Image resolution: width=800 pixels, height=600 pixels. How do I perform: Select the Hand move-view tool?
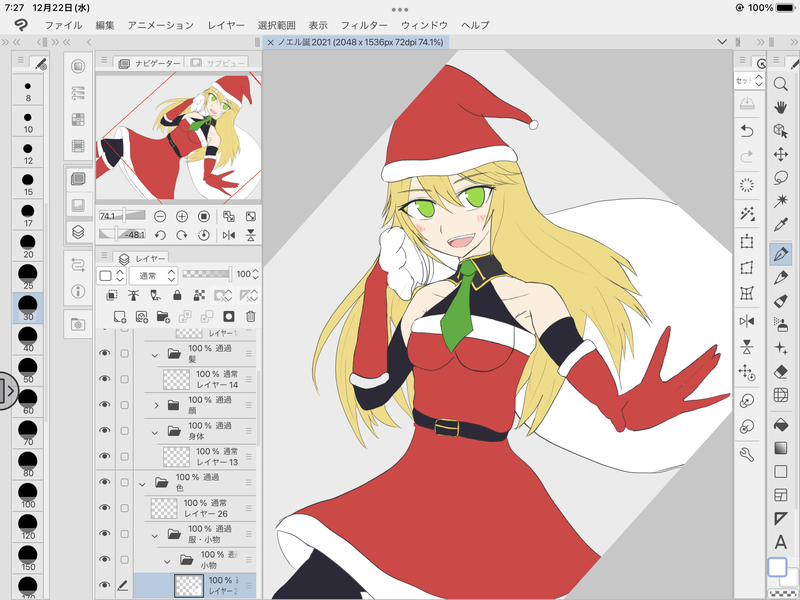click(780, 107)
